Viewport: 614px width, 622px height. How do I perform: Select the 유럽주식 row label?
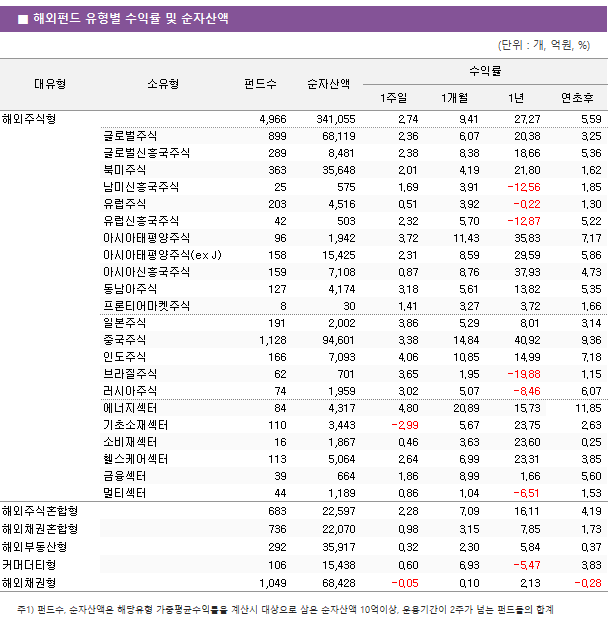click(125, 204)
